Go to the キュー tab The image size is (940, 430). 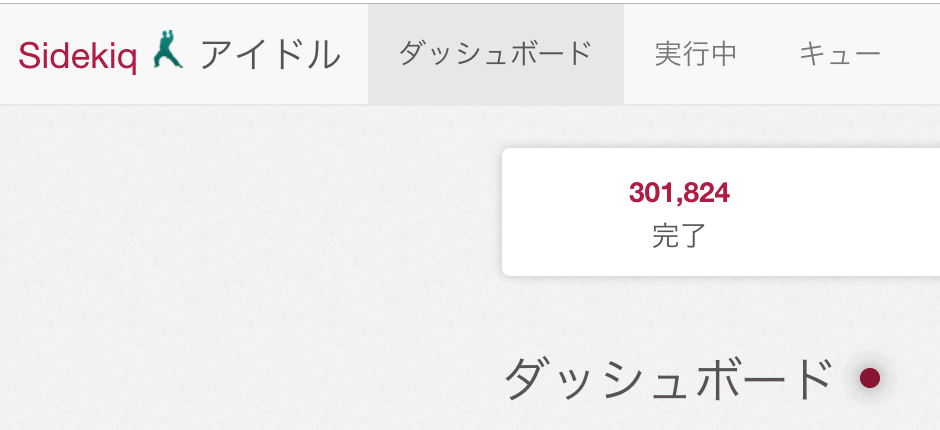click(839, 54)
